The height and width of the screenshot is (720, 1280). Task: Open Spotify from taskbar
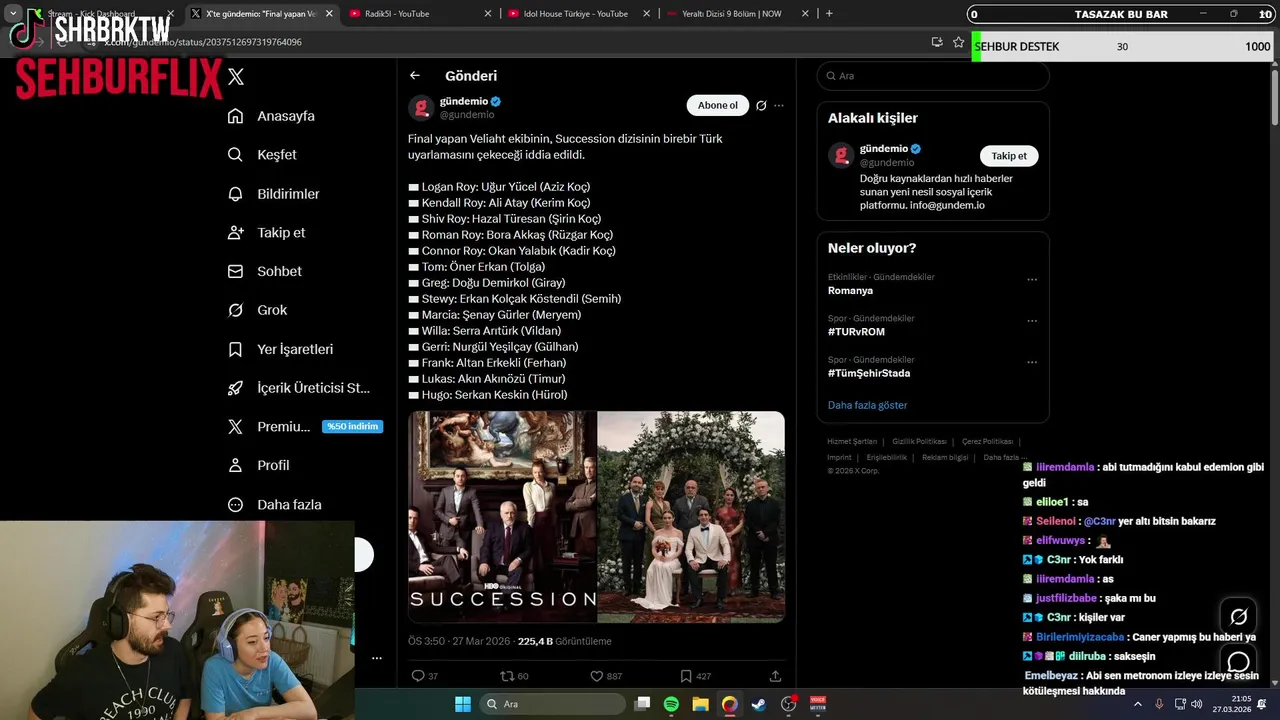tap(671, 704)
